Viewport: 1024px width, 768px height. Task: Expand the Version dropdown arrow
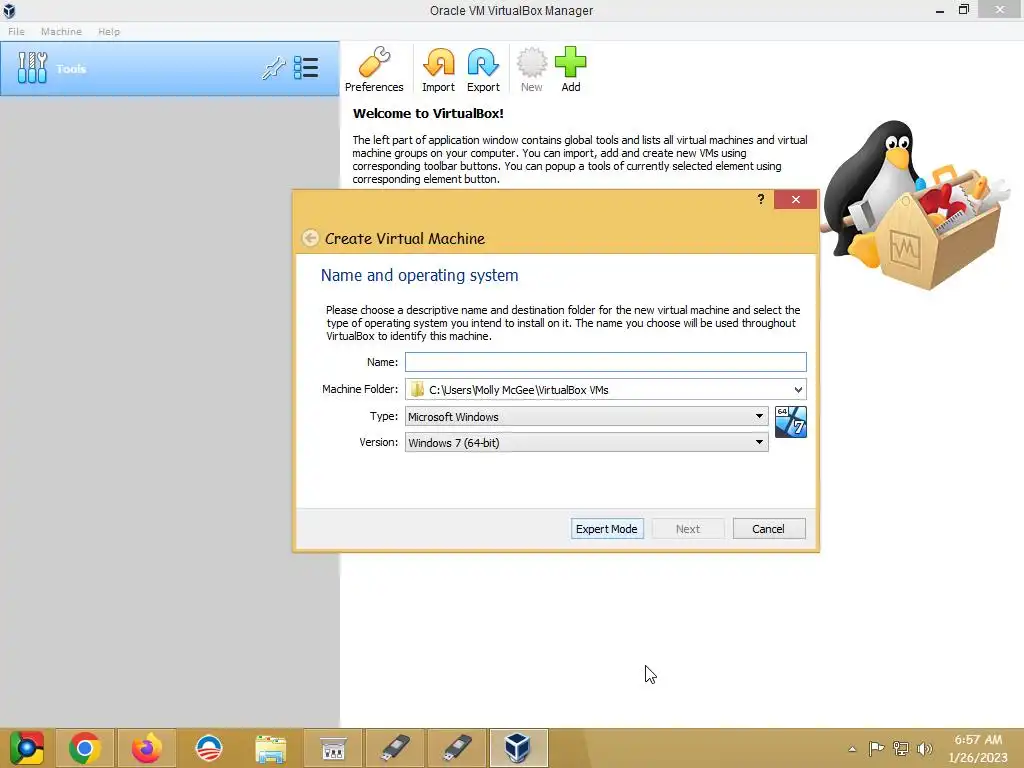[759, 442]
